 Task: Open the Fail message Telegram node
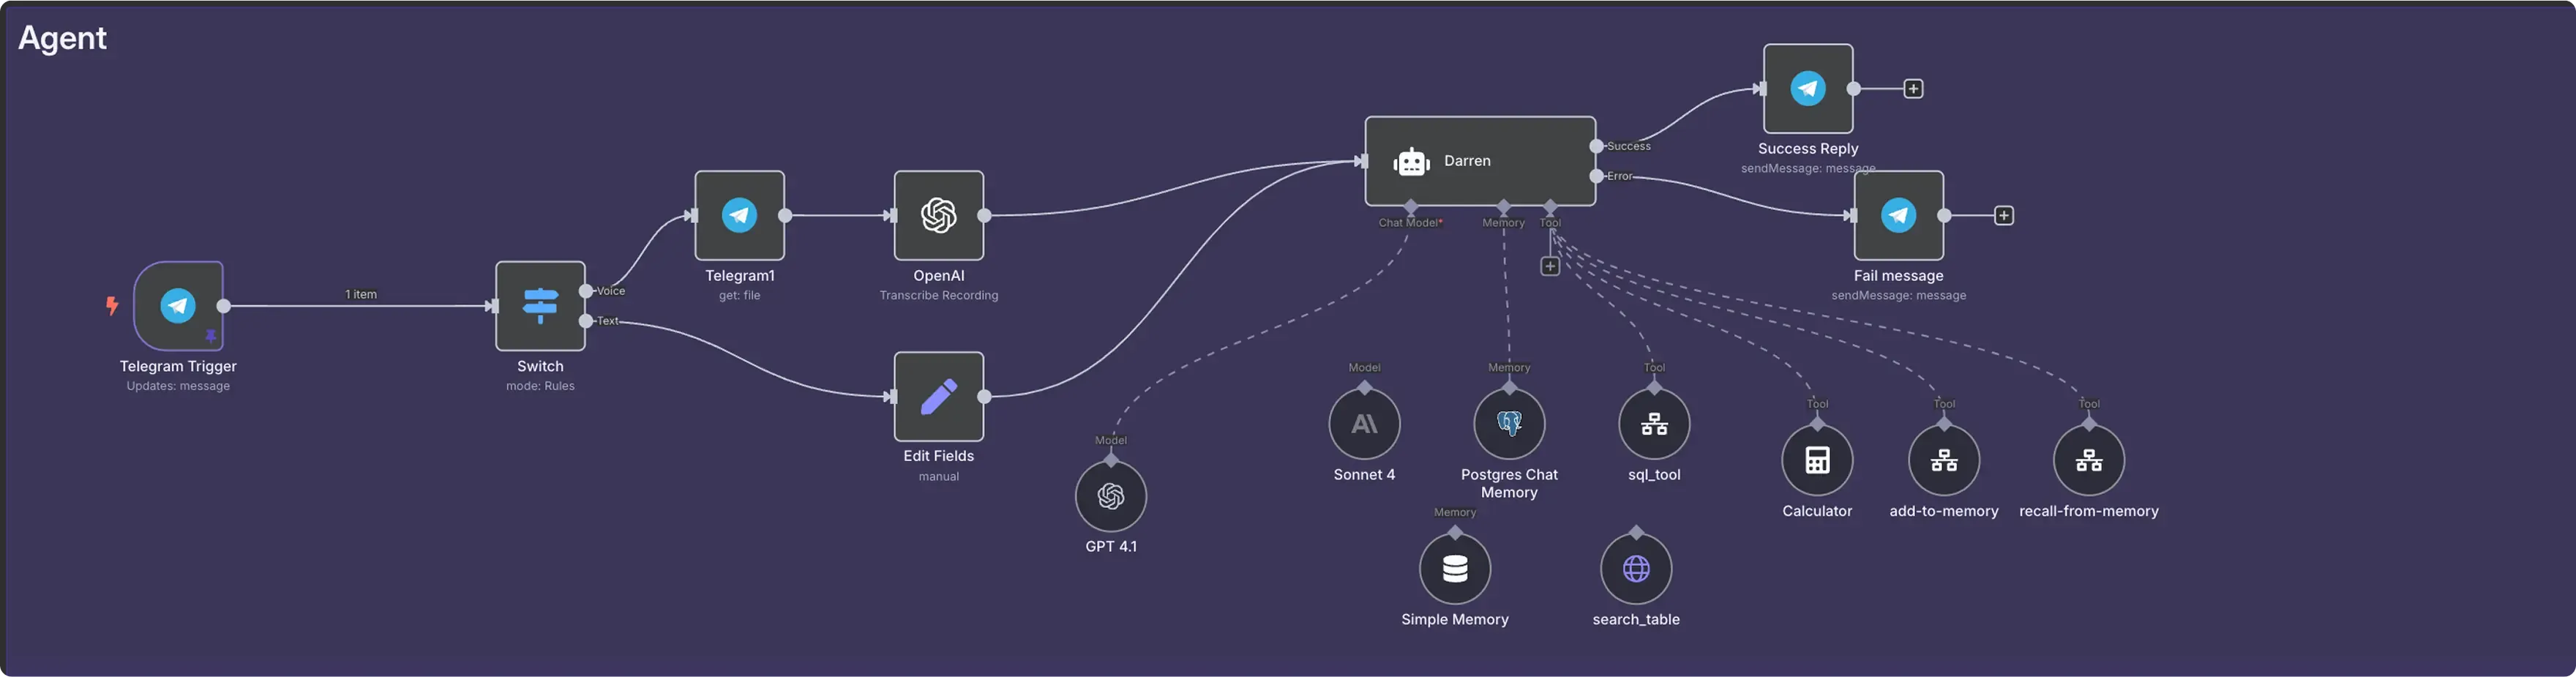coord(1898,215)
